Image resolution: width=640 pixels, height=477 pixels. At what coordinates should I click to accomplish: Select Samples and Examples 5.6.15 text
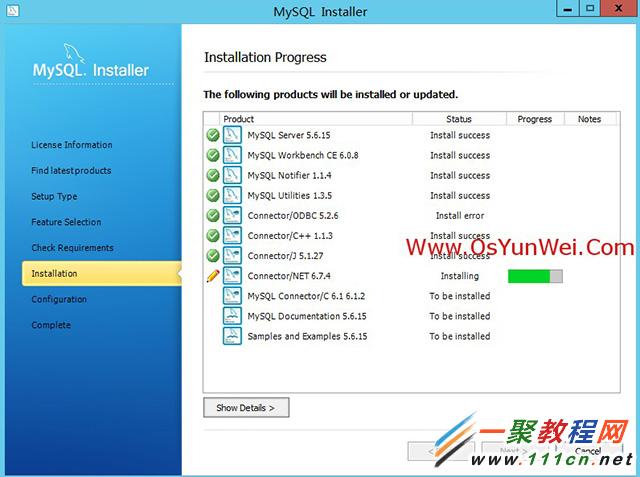(307, 336)
